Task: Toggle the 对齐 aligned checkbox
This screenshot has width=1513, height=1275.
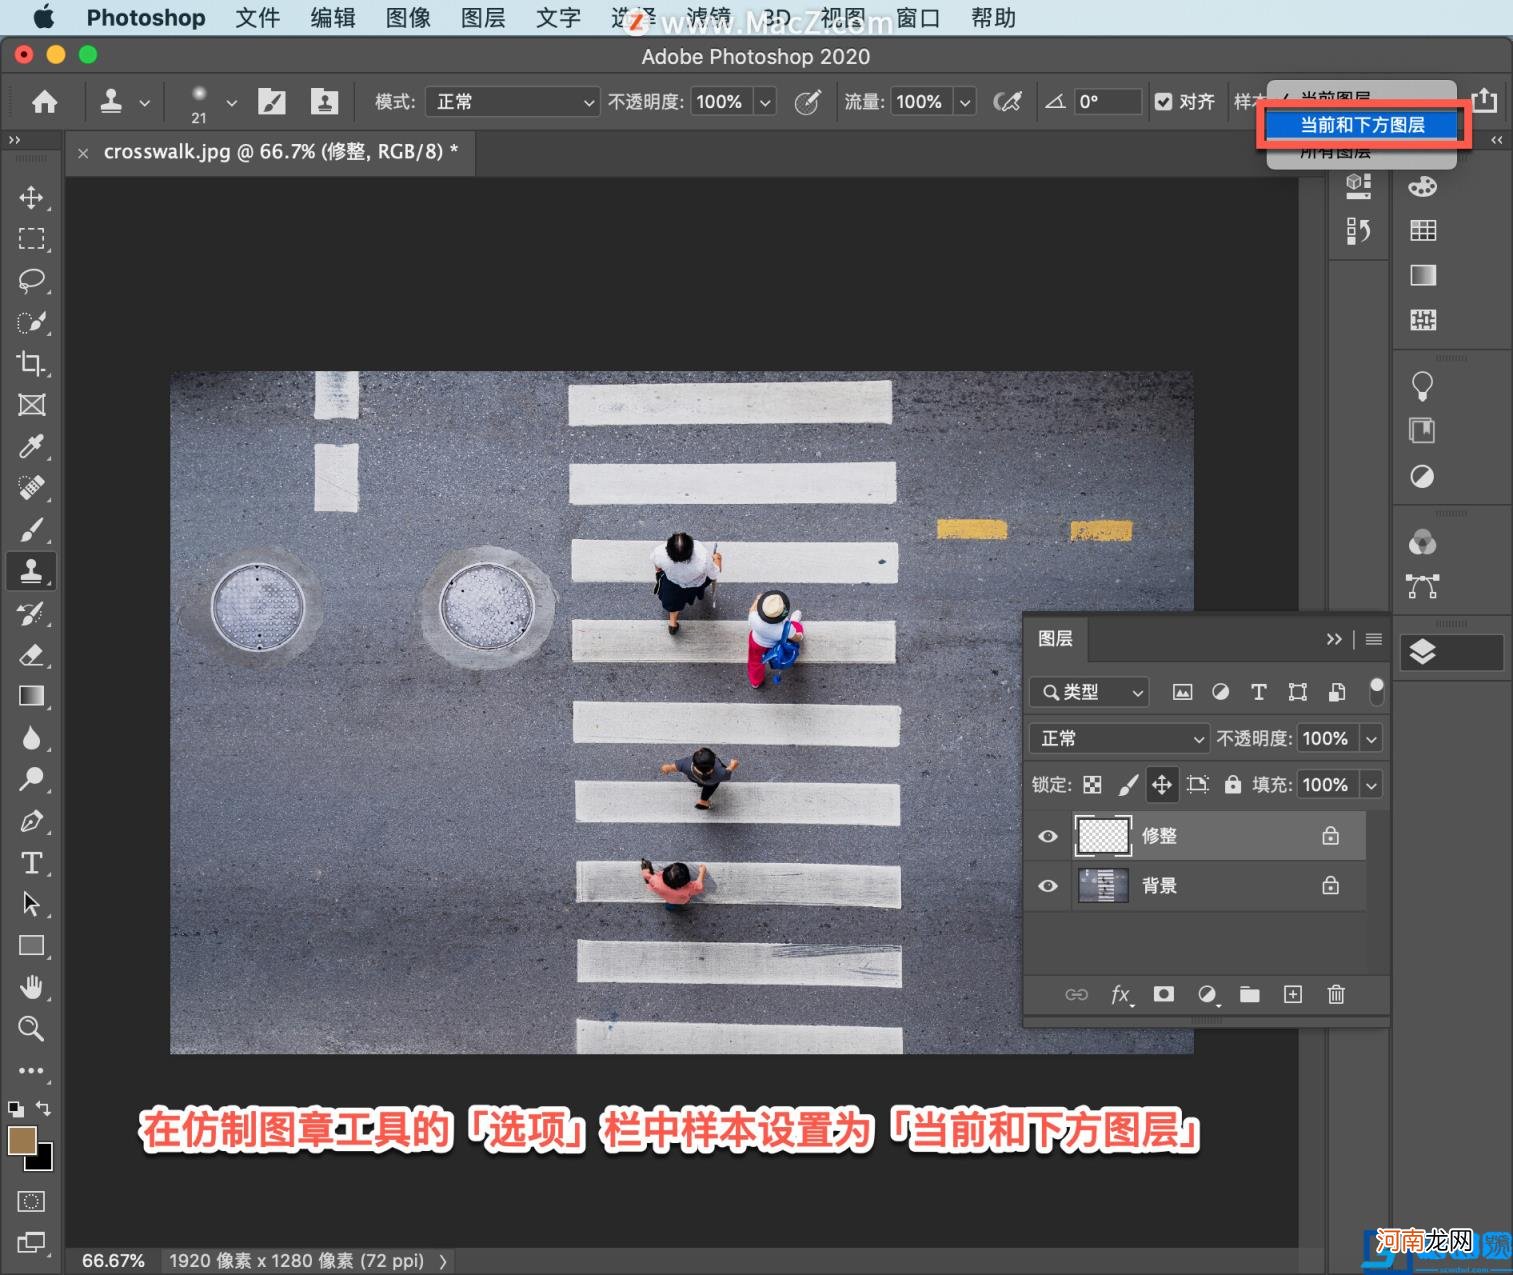Action: tap(1163, 101)
